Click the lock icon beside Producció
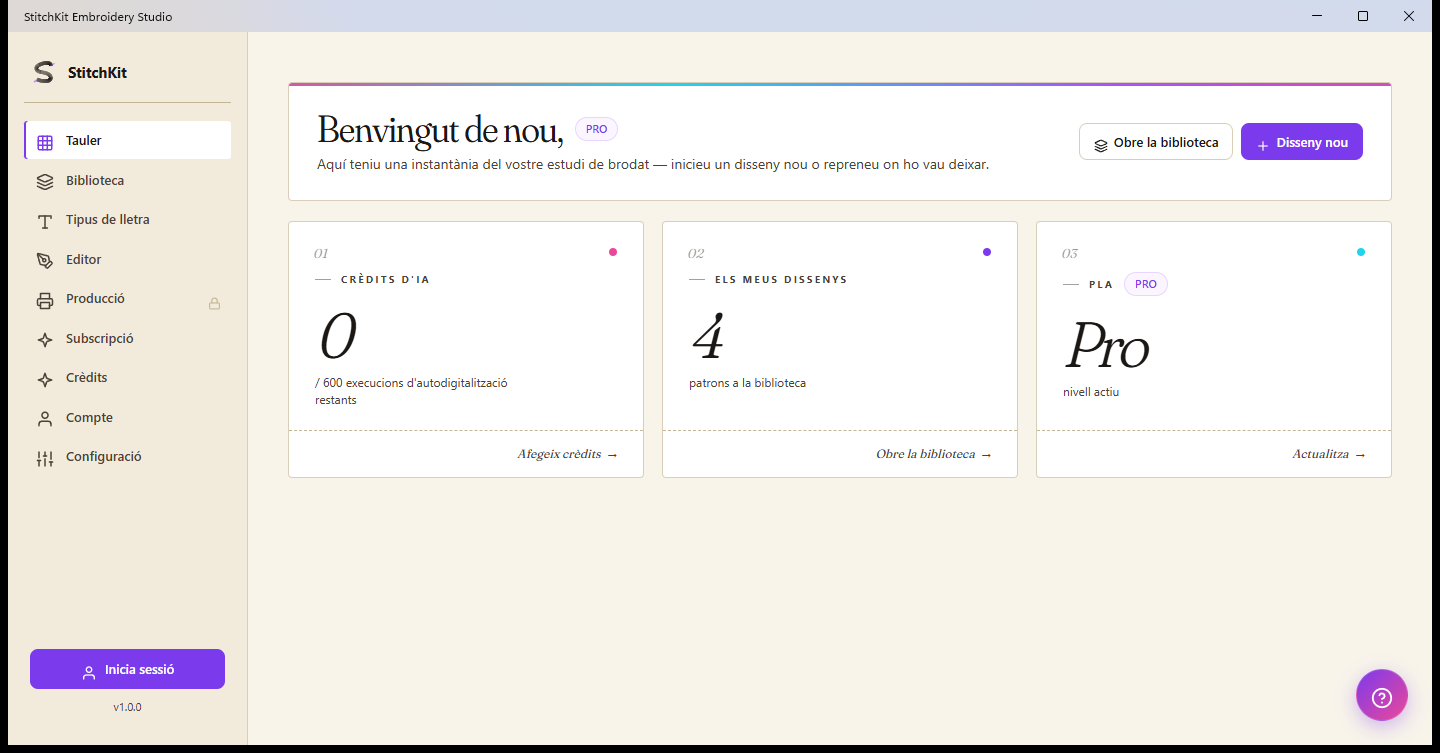This screenshot has height=753, width=1440. pyautogui.click(x=214, y=303)
